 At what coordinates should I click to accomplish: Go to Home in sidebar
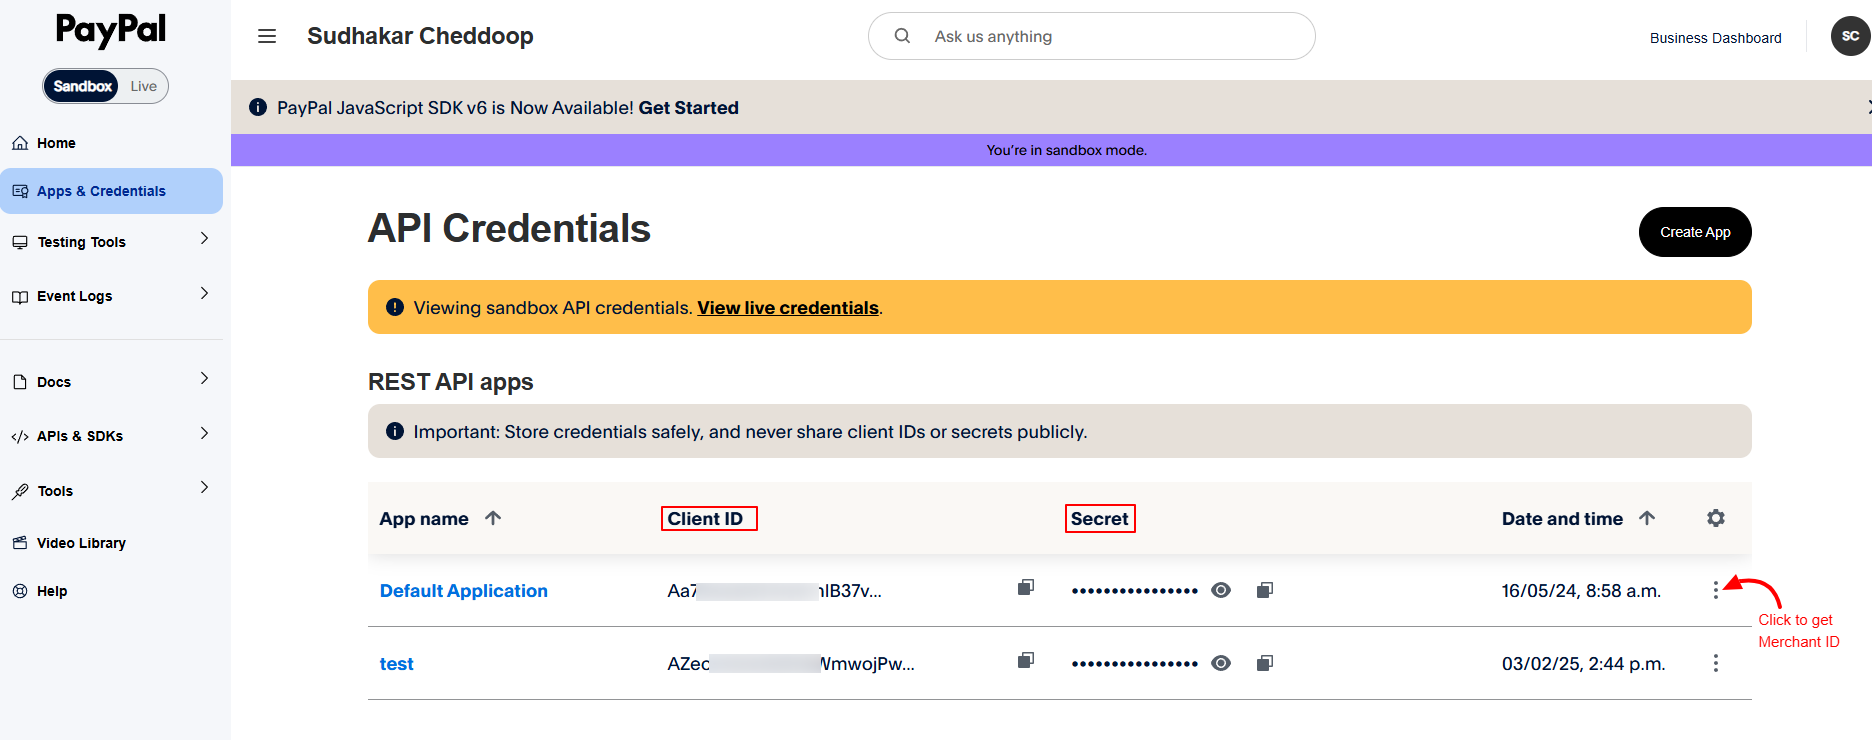point(56,143)
